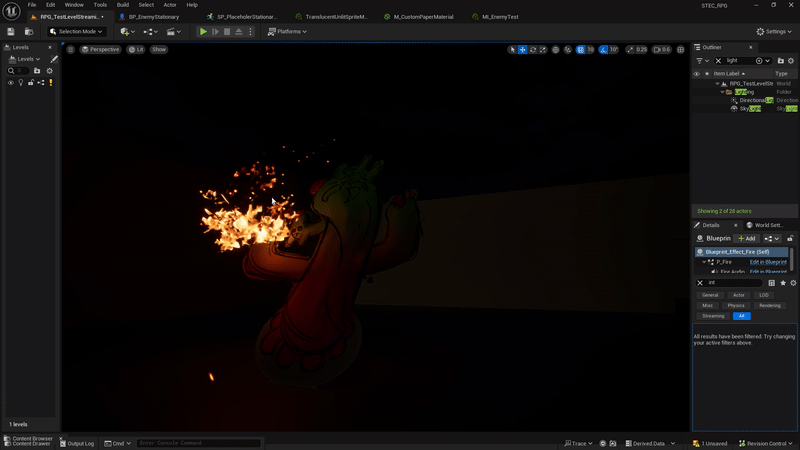Open the Outliner settings gear

pyautogui.click(x=791, y=61)
